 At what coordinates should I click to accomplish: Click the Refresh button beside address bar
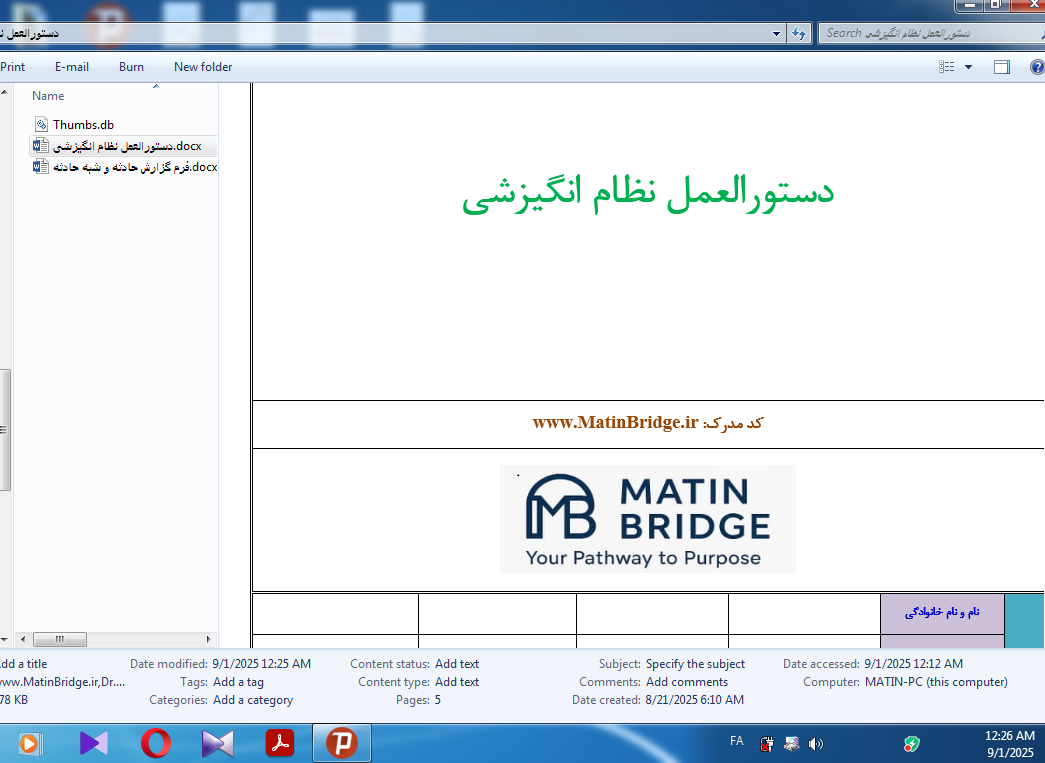(799, 33)
